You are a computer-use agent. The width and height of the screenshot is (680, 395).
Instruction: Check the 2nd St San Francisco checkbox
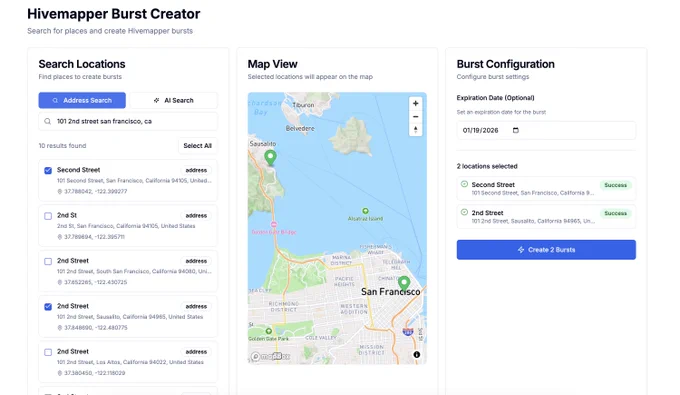48,216
